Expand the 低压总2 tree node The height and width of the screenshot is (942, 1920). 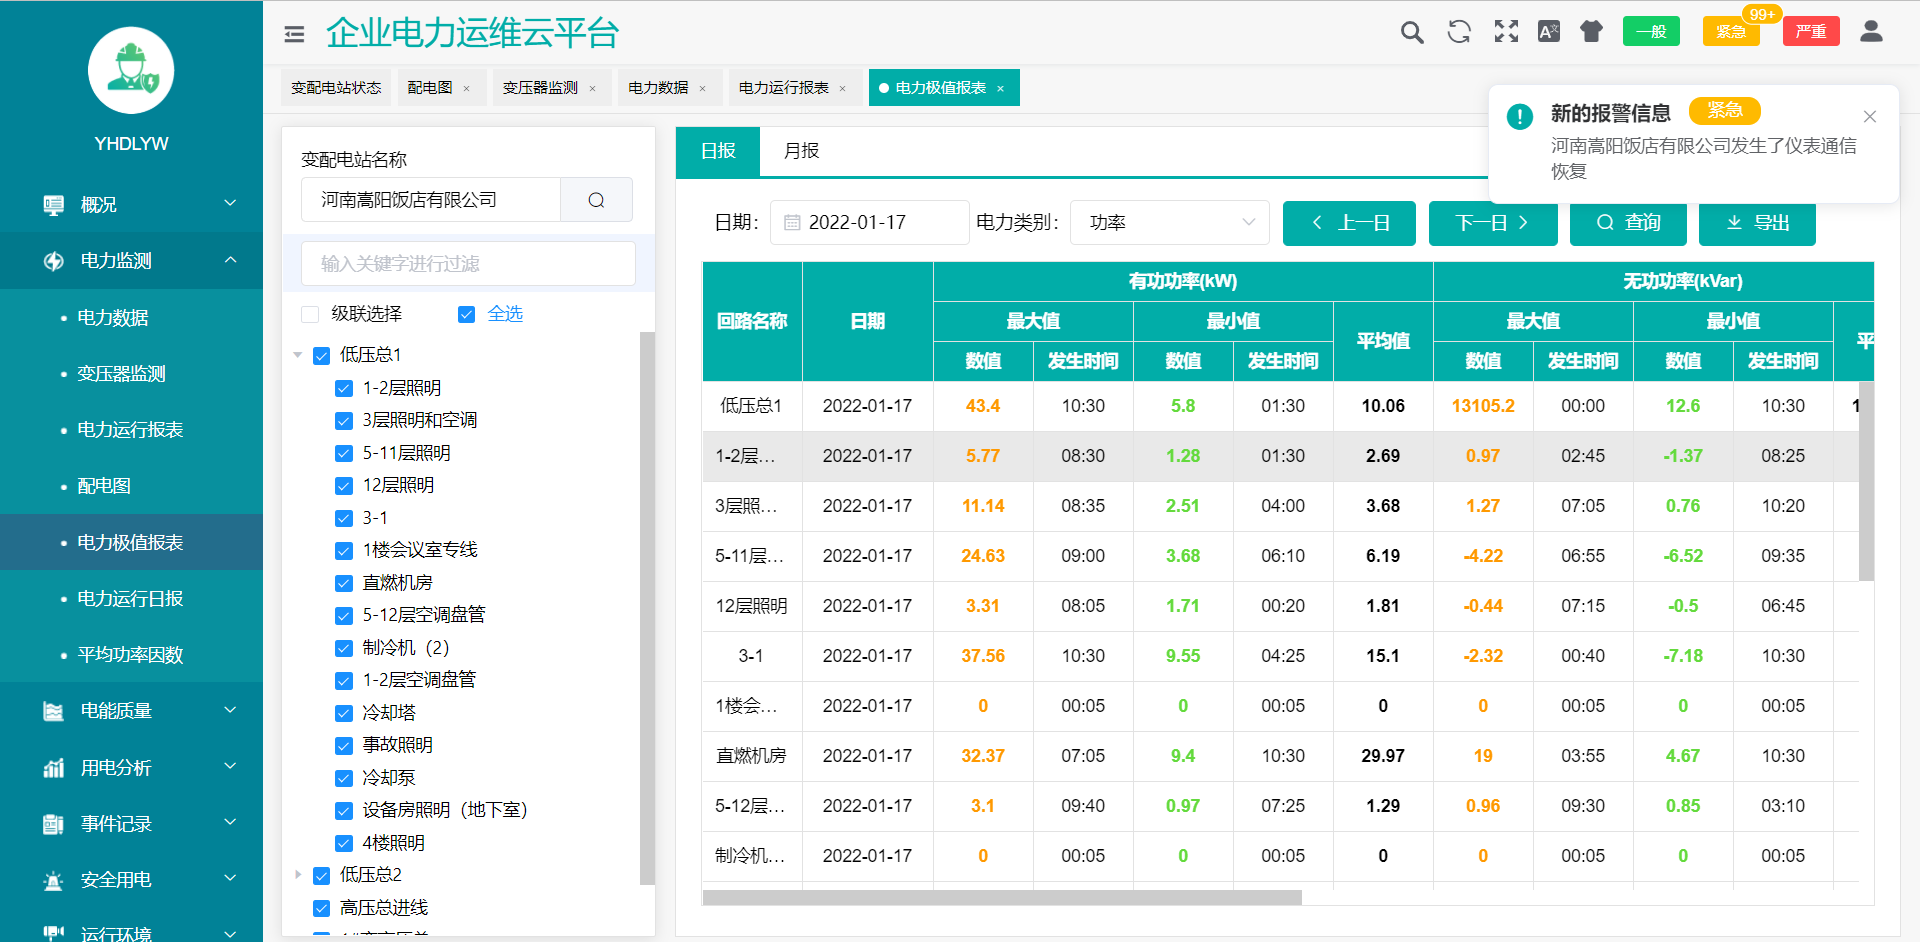pyautogui.click(x=298, y=875)
